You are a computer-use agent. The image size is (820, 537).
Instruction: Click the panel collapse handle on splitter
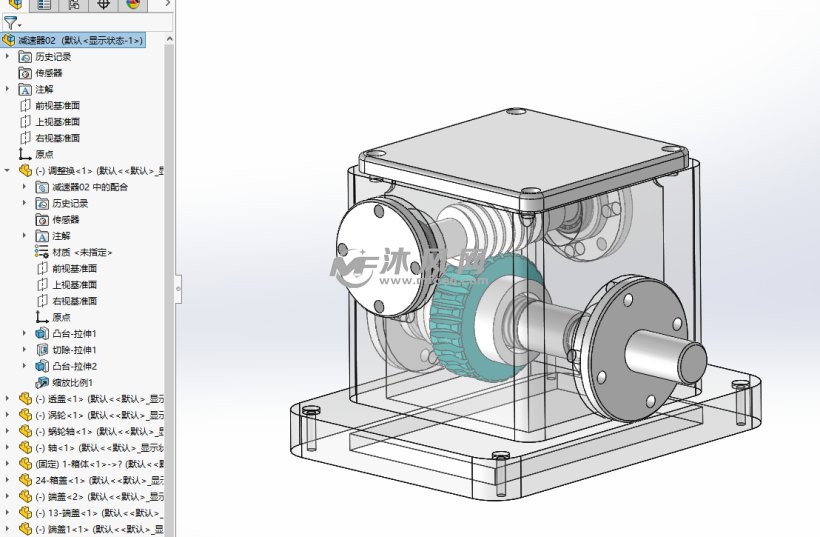[178, 288]
